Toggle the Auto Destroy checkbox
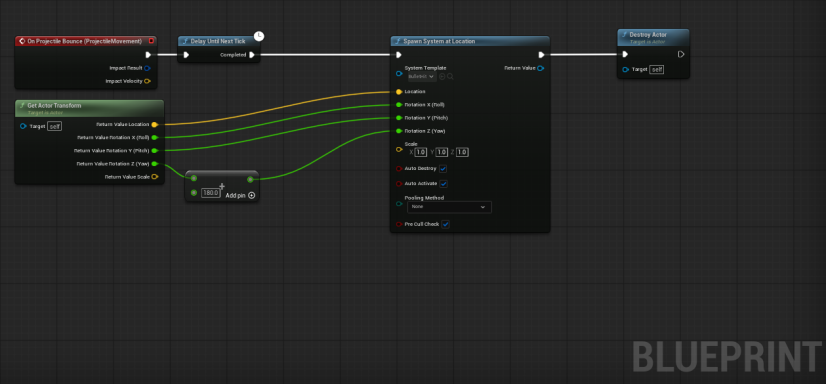Viewport: 826px width, 384px height. click(x=443, y=169)
